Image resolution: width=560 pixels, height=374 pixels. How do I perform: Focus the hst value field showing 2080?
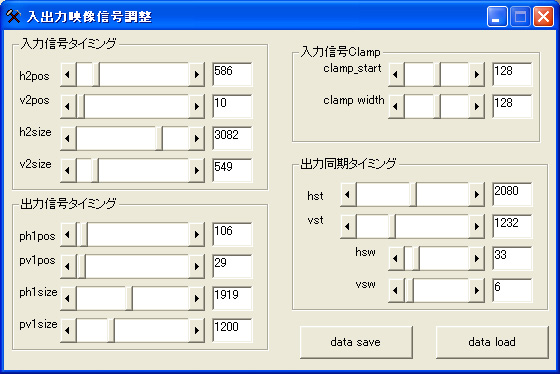[x=512, y=194]
